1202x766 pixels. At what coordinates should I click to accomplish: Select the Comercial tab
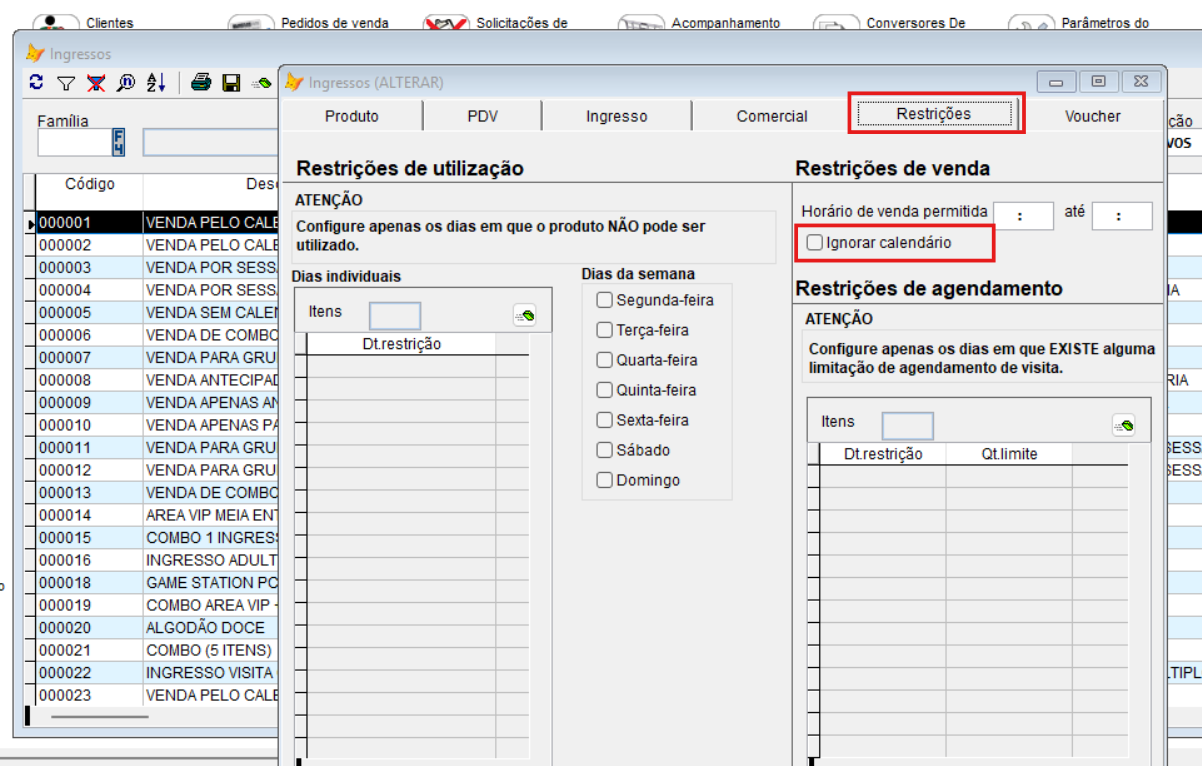point(771,117)
